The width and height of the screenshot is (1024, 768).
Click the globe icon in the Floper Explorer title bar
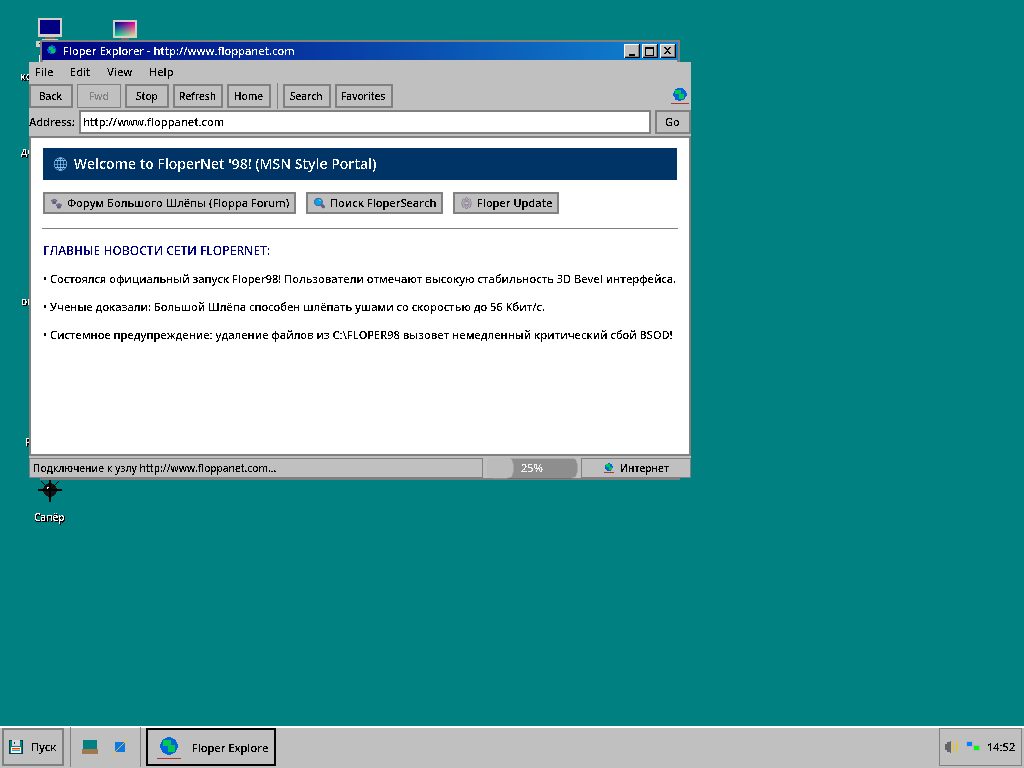coord(52,50)
